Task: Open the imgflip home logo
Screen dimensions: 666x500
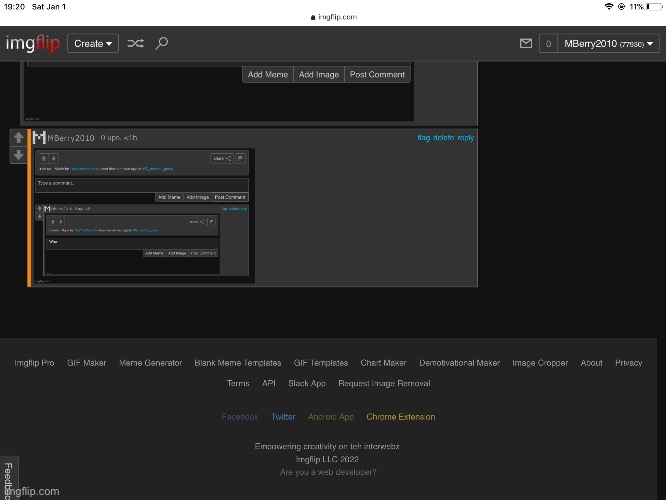Action: 33,43
